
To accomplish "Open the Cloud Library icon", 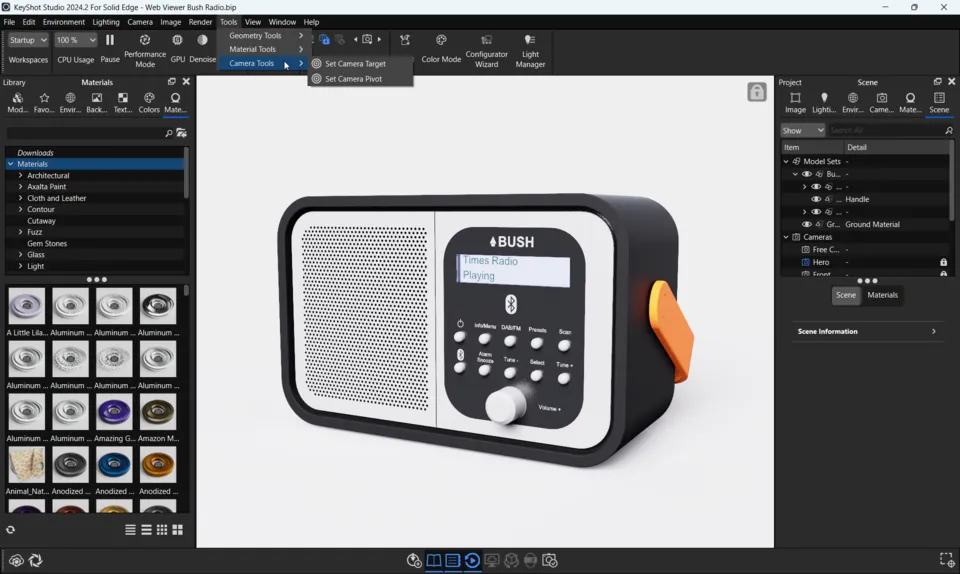I will click(17, 561).
